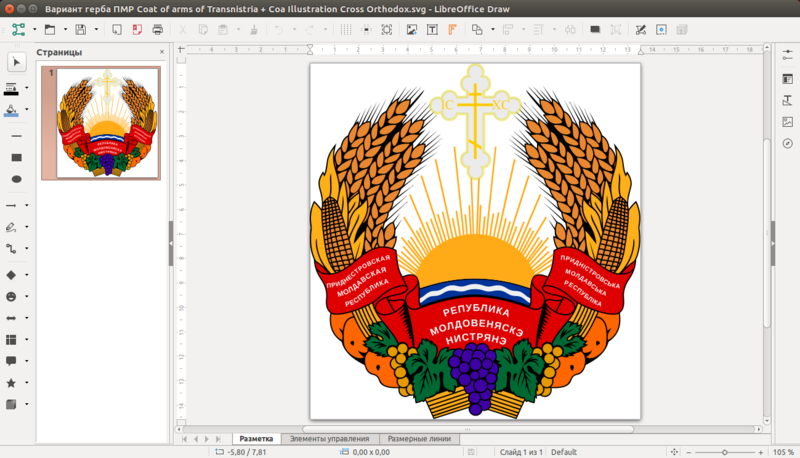Toggle Helplines While Moving icon
Viewport: 800px width, 458px height.
coord(366,30)
